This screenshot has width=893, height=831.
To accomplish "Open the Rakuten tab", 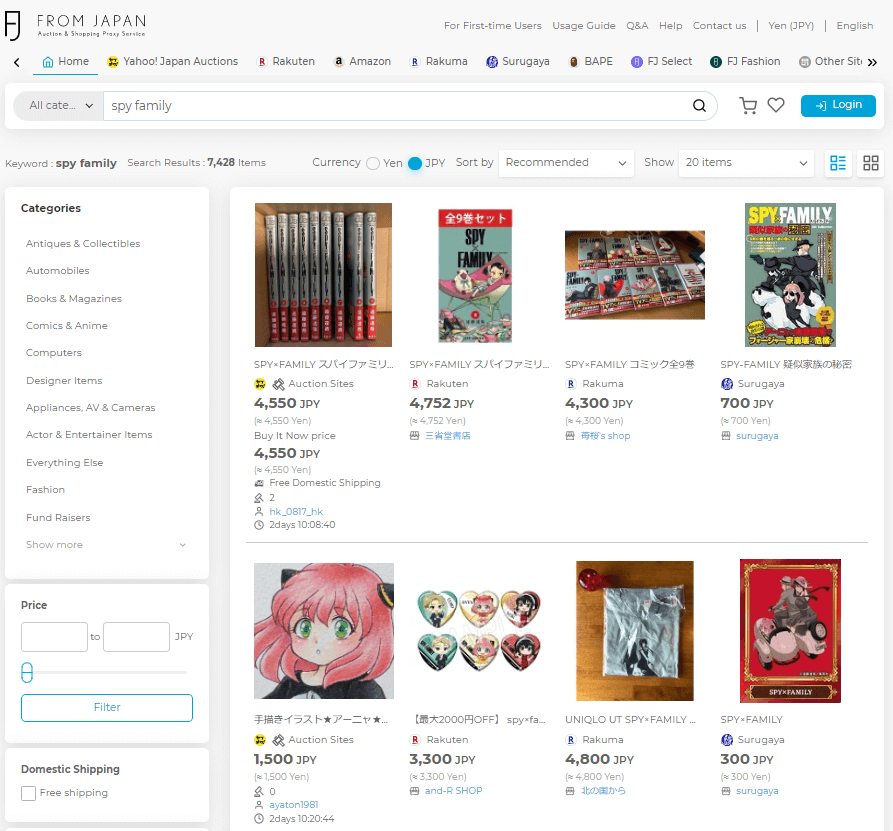I will [286, 62].
